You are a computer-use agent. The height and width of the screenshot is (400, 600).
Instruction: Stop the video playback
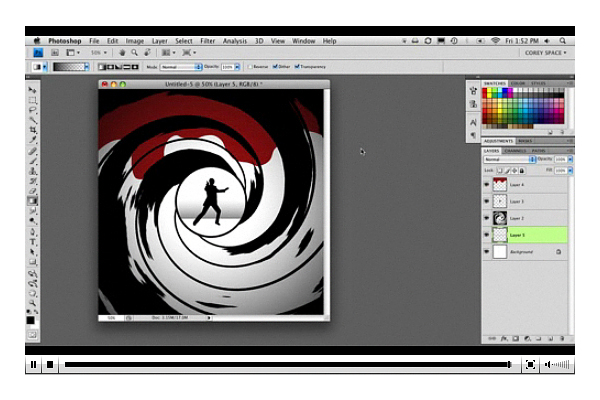50,364
